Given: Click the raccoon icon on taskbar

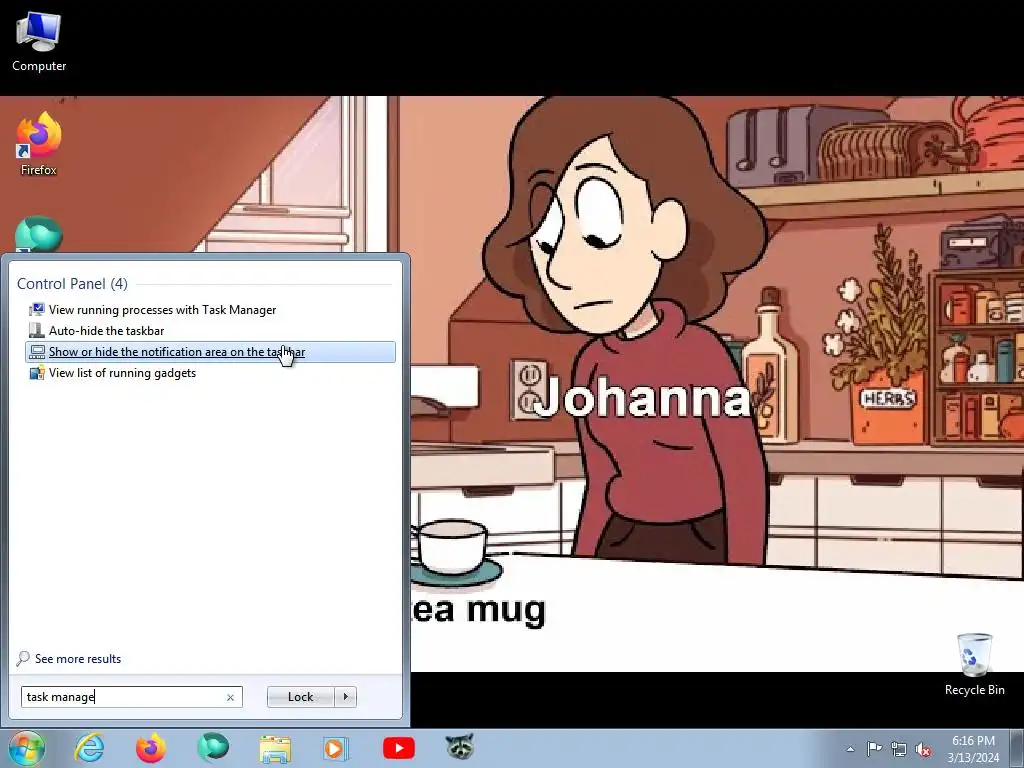Looking at the screenshot, I should pyautogui.click(x=460, y=747).
